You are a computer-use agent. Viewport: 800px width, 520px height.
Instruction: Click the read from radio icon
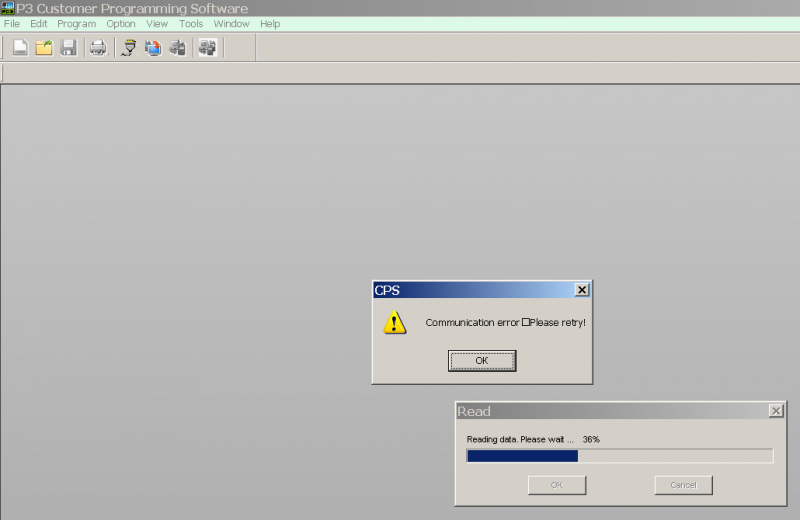point(153,47)
